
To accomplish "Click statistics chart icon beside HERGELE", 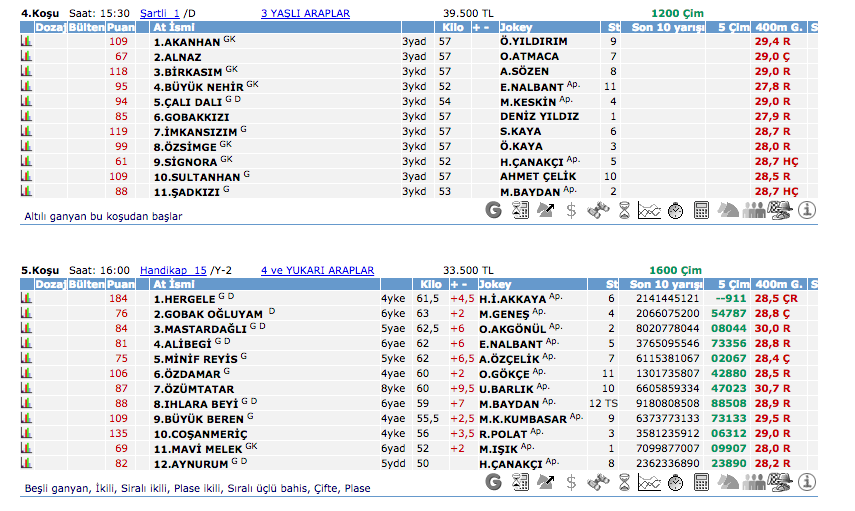I will [27, 298].
